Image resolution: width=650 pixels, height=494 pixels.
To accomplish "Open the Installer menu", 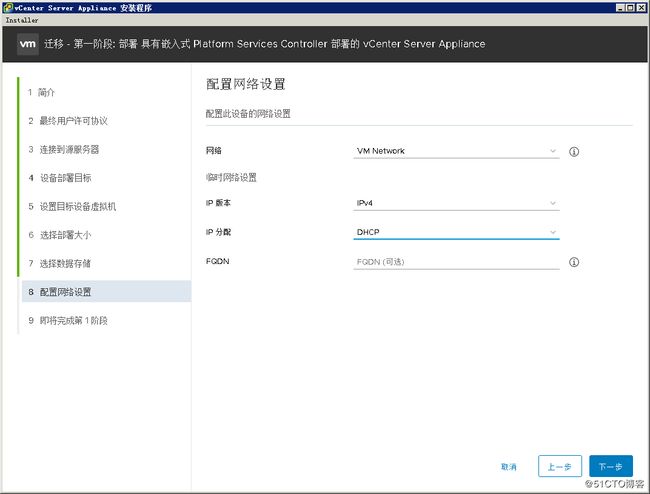I will (22, 20).
